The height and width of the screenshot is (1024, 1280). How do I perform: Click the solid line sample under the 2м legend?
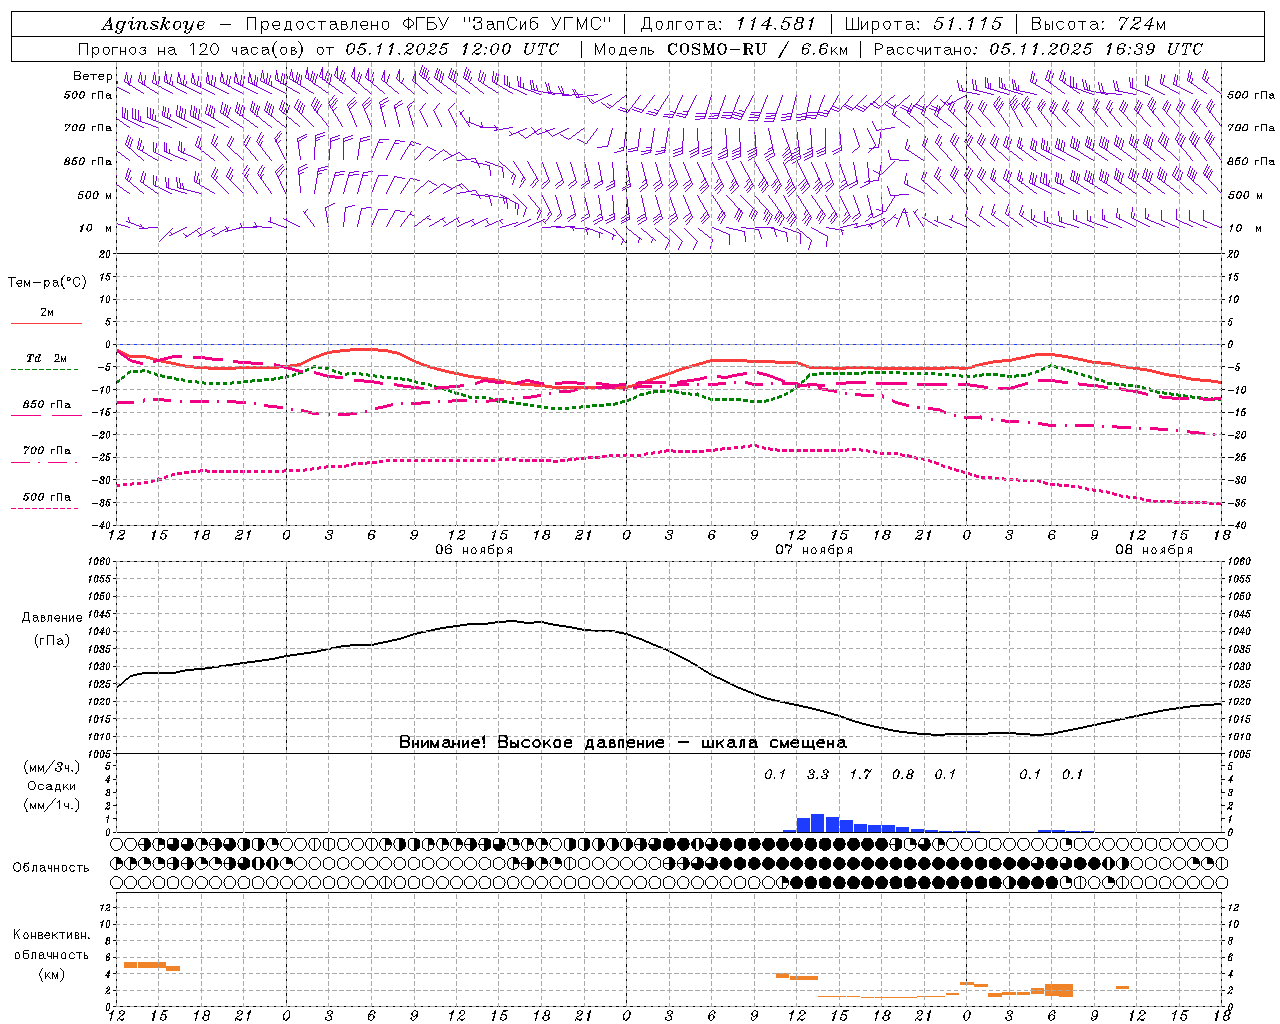pos(46,323)
